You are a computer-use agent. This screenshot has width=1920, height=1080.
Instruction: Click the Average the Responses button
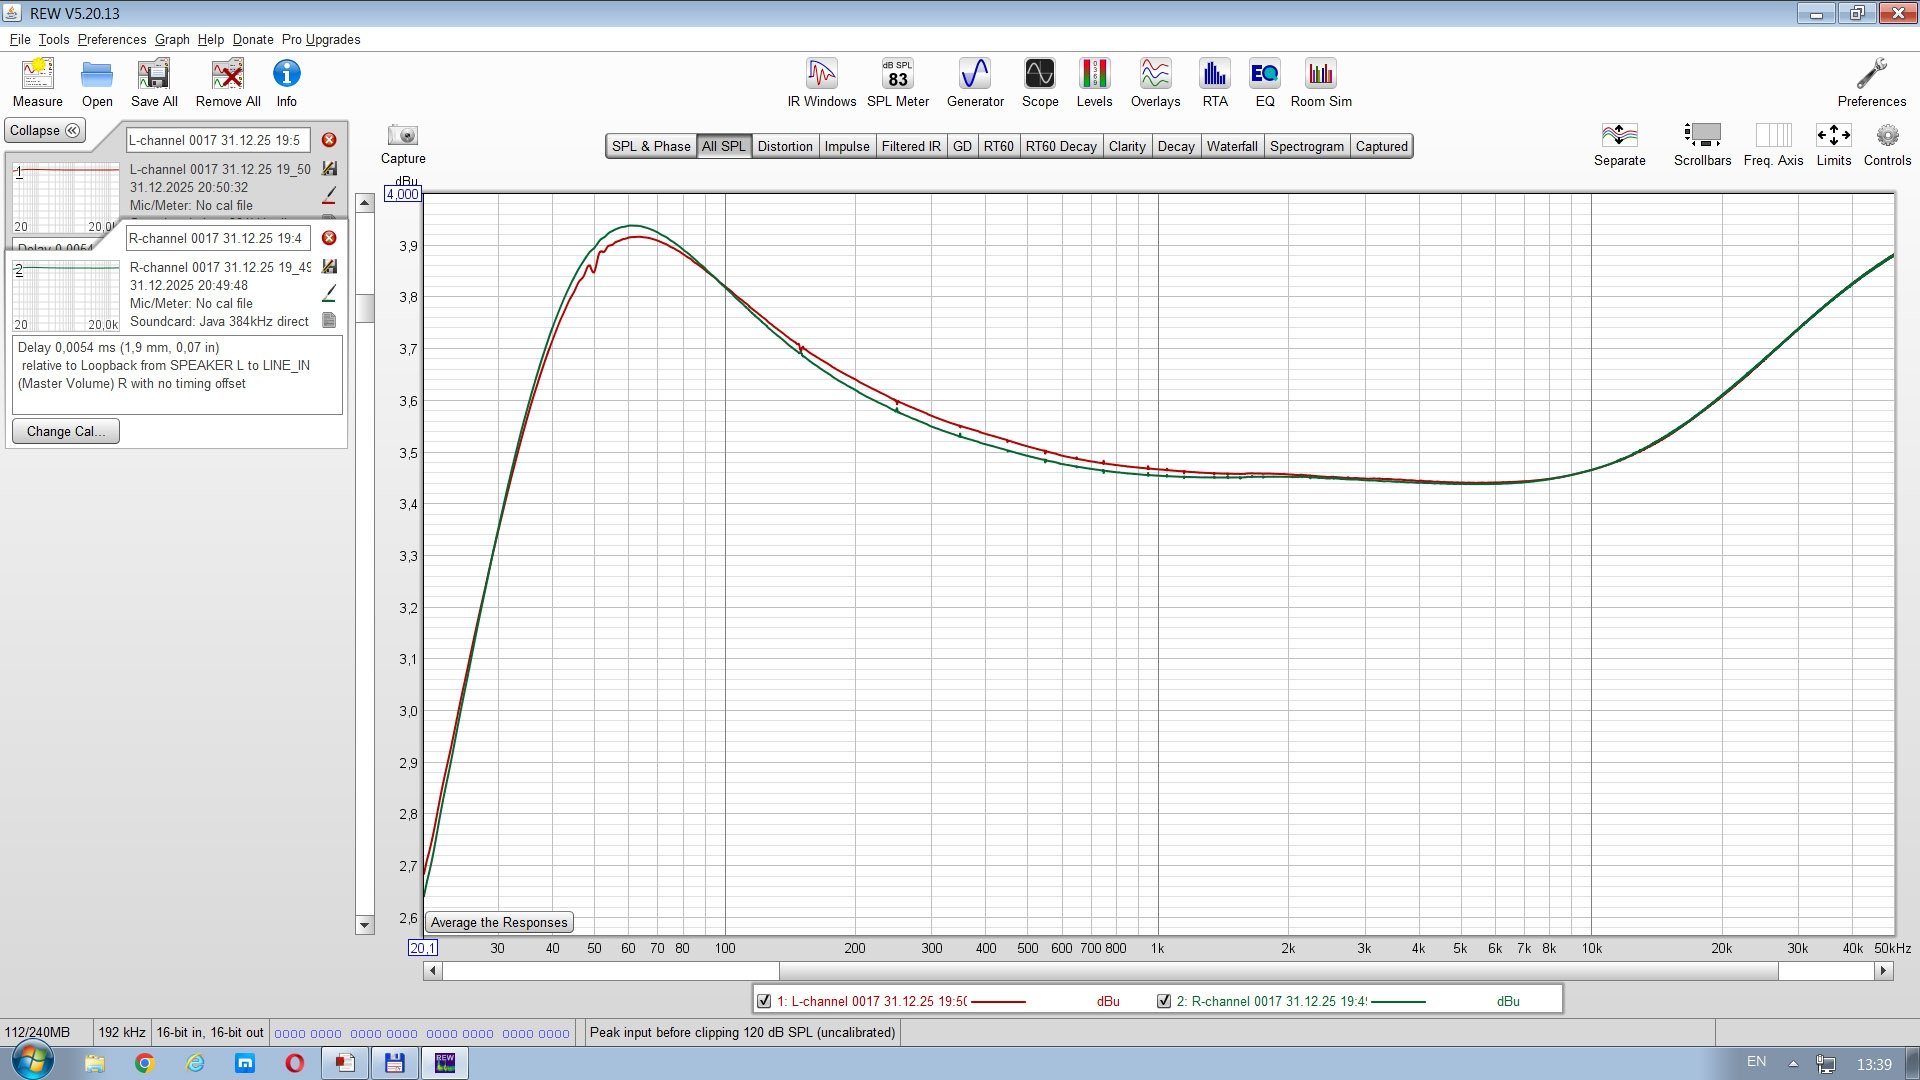tap(499, 922)
